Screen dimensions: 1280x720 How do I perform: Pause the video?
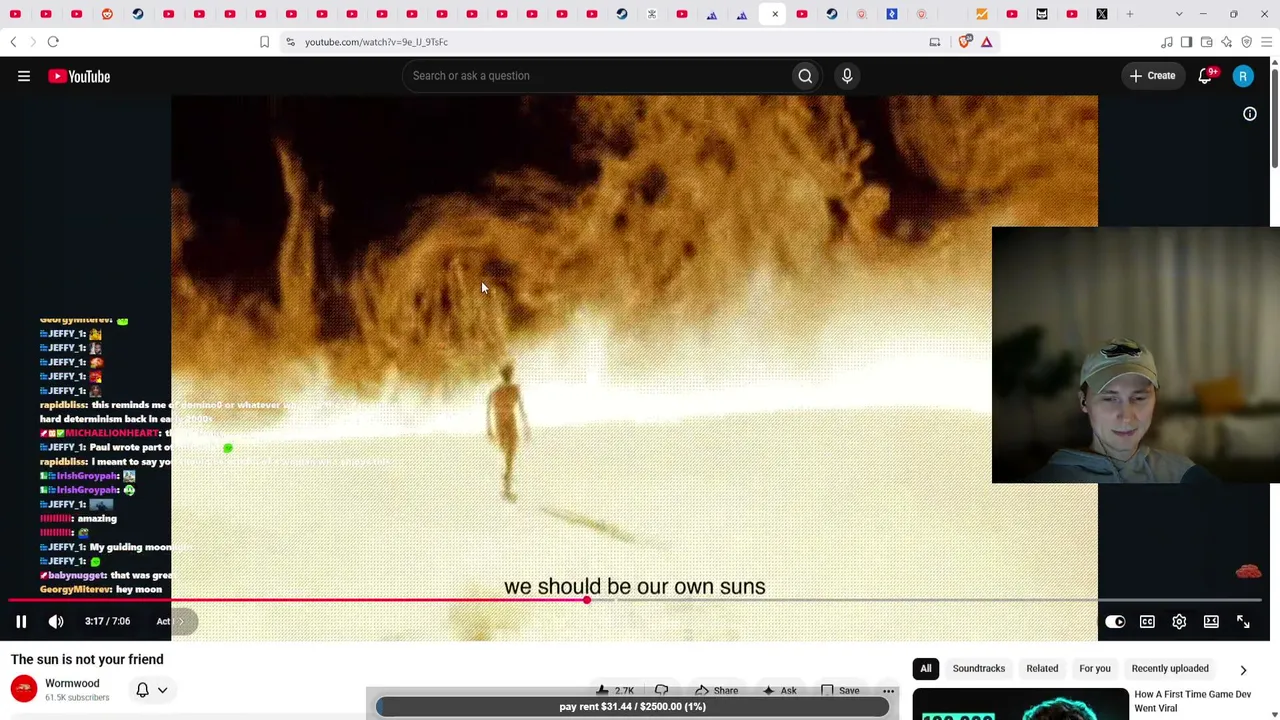[x=21, y=622]
